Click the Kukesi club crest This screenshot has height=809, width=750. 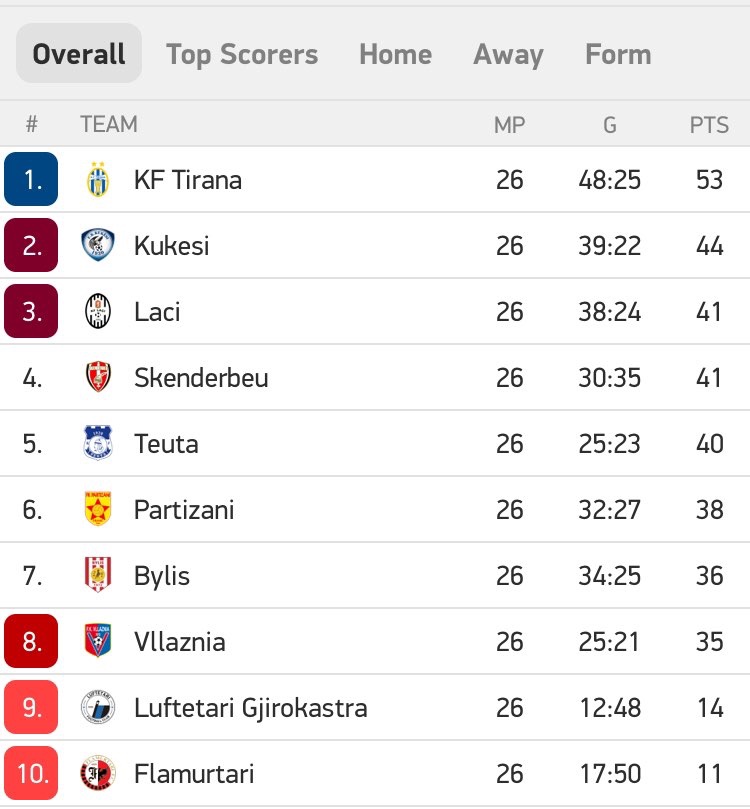pos(97,245)
